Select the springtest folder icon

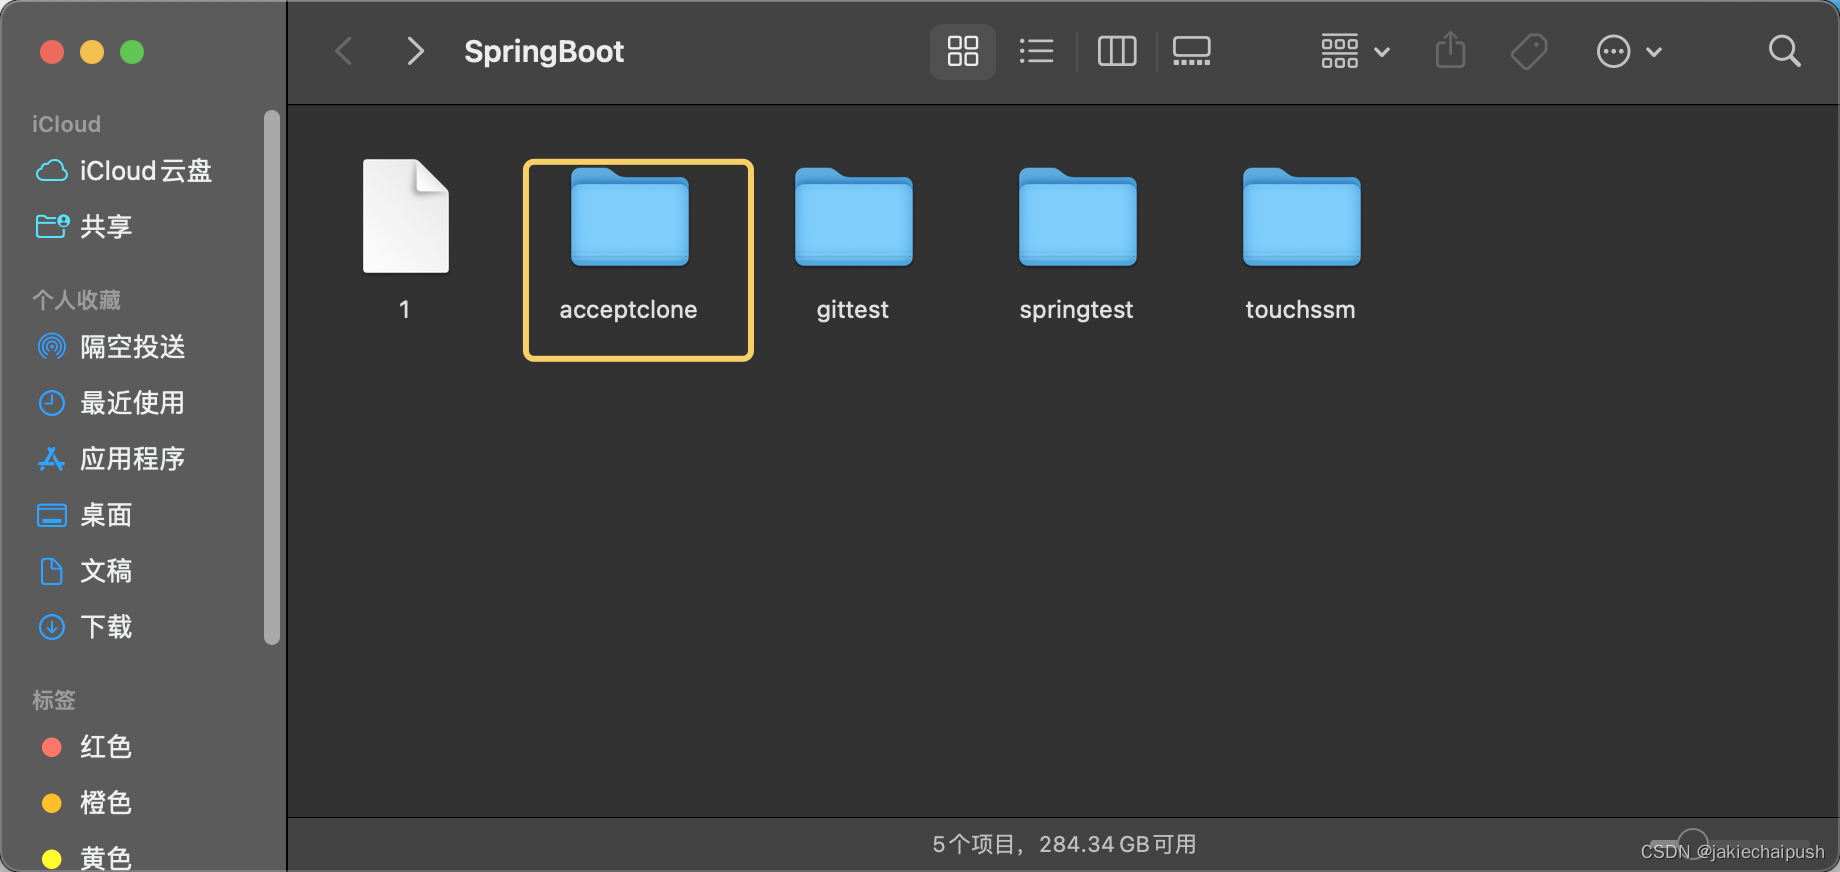(1078, 217)
